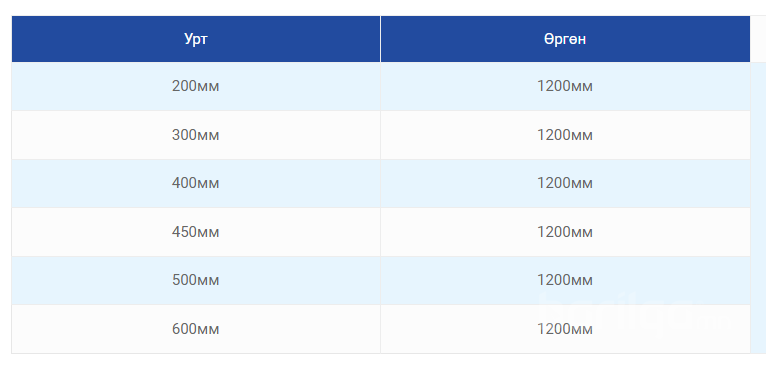The image size is (766, 370).
Task: Click 1200мм width in the 400мм row
Action: tap(565, 183)
